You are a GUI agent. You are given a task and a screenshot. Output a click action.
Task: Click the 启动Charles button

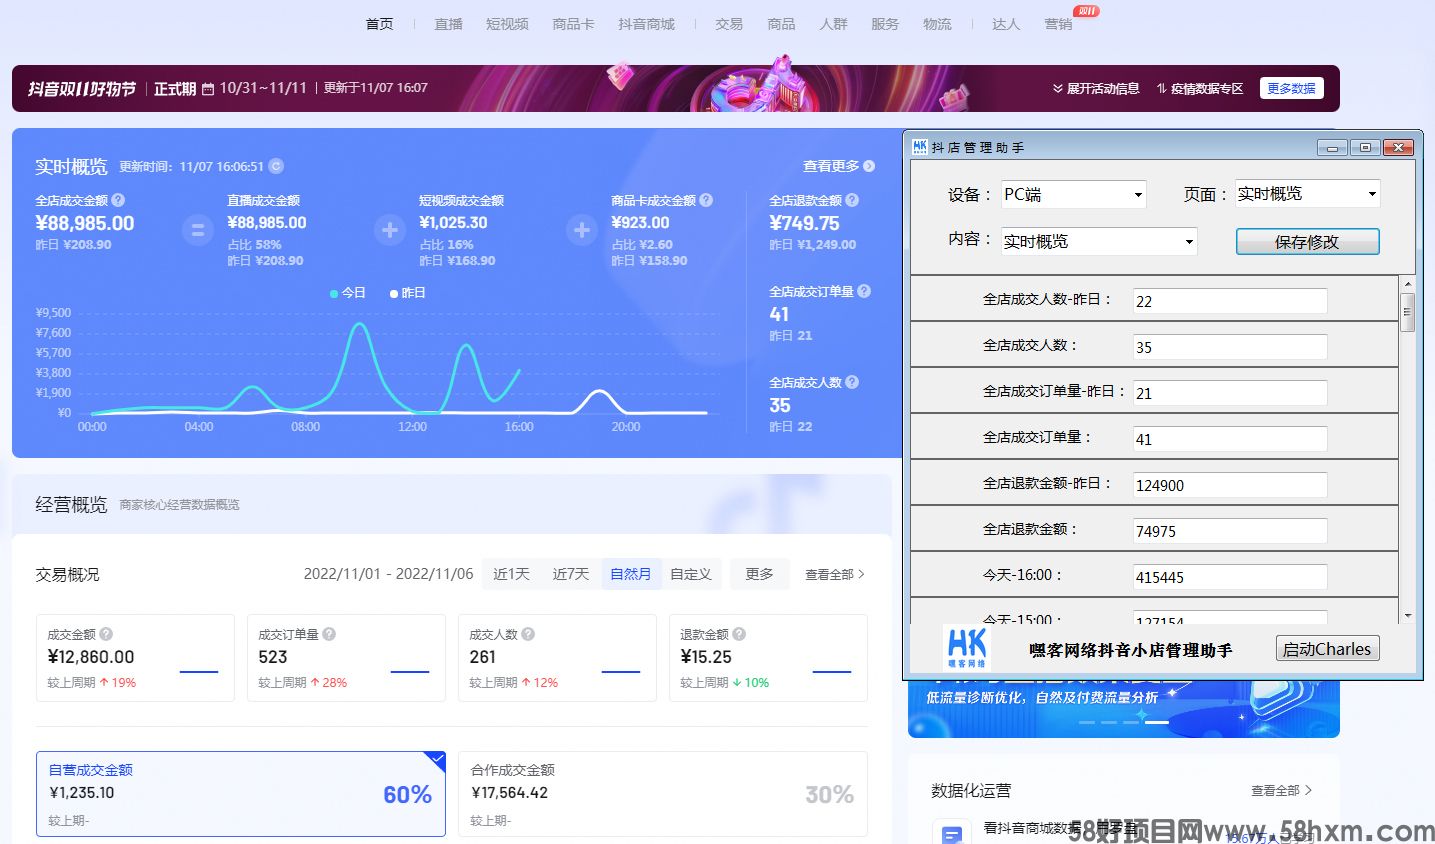coord(1327,649)
